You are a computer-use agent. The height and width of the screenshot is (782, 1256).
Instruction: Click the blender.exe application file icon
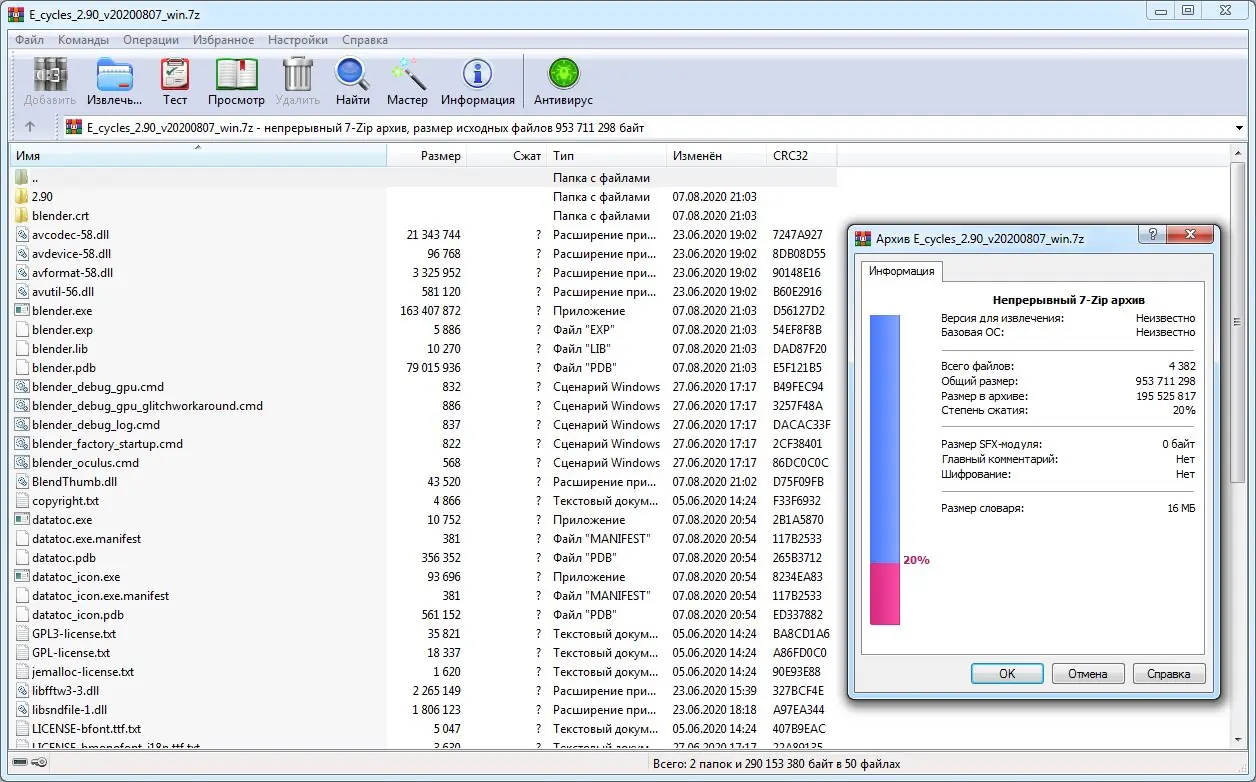(23, 311)
